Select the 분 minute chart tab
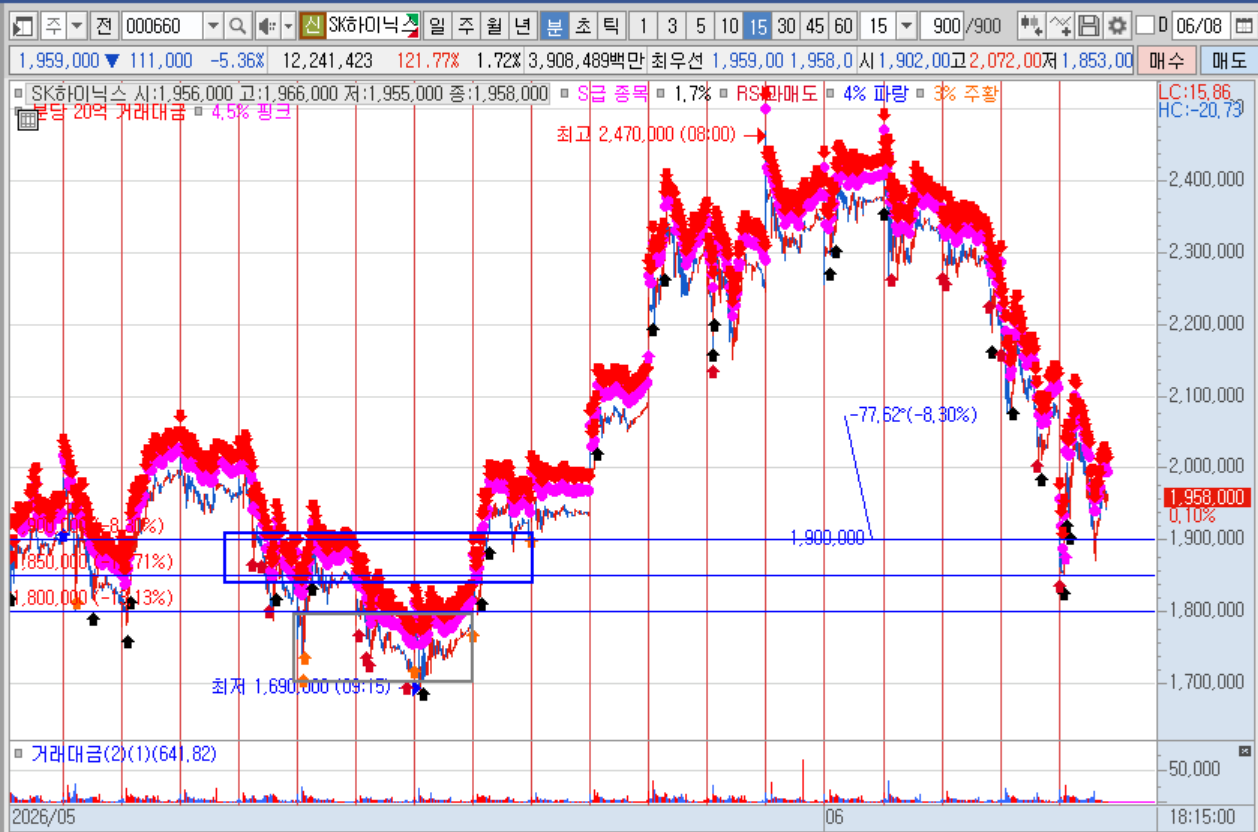The width and height of the screenshot is (1258, 832). click(553, 25)
